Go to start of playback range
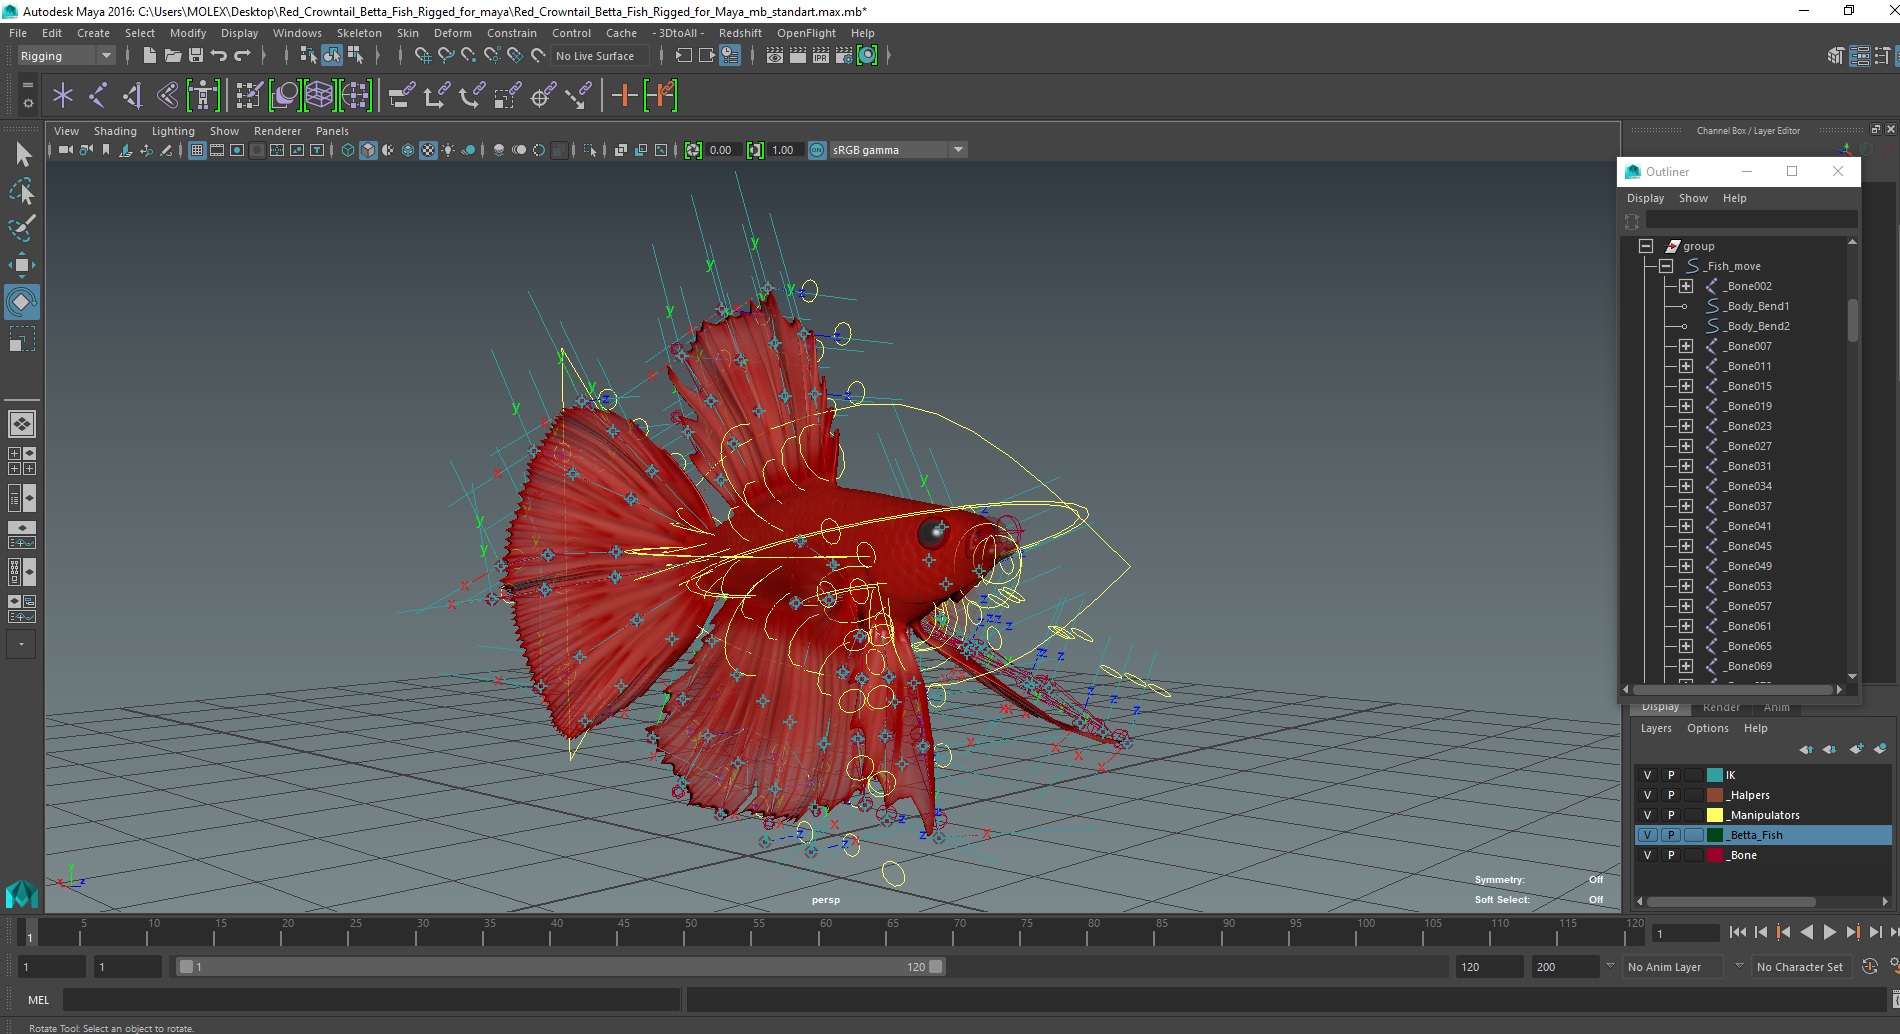 coord(1737,932)
